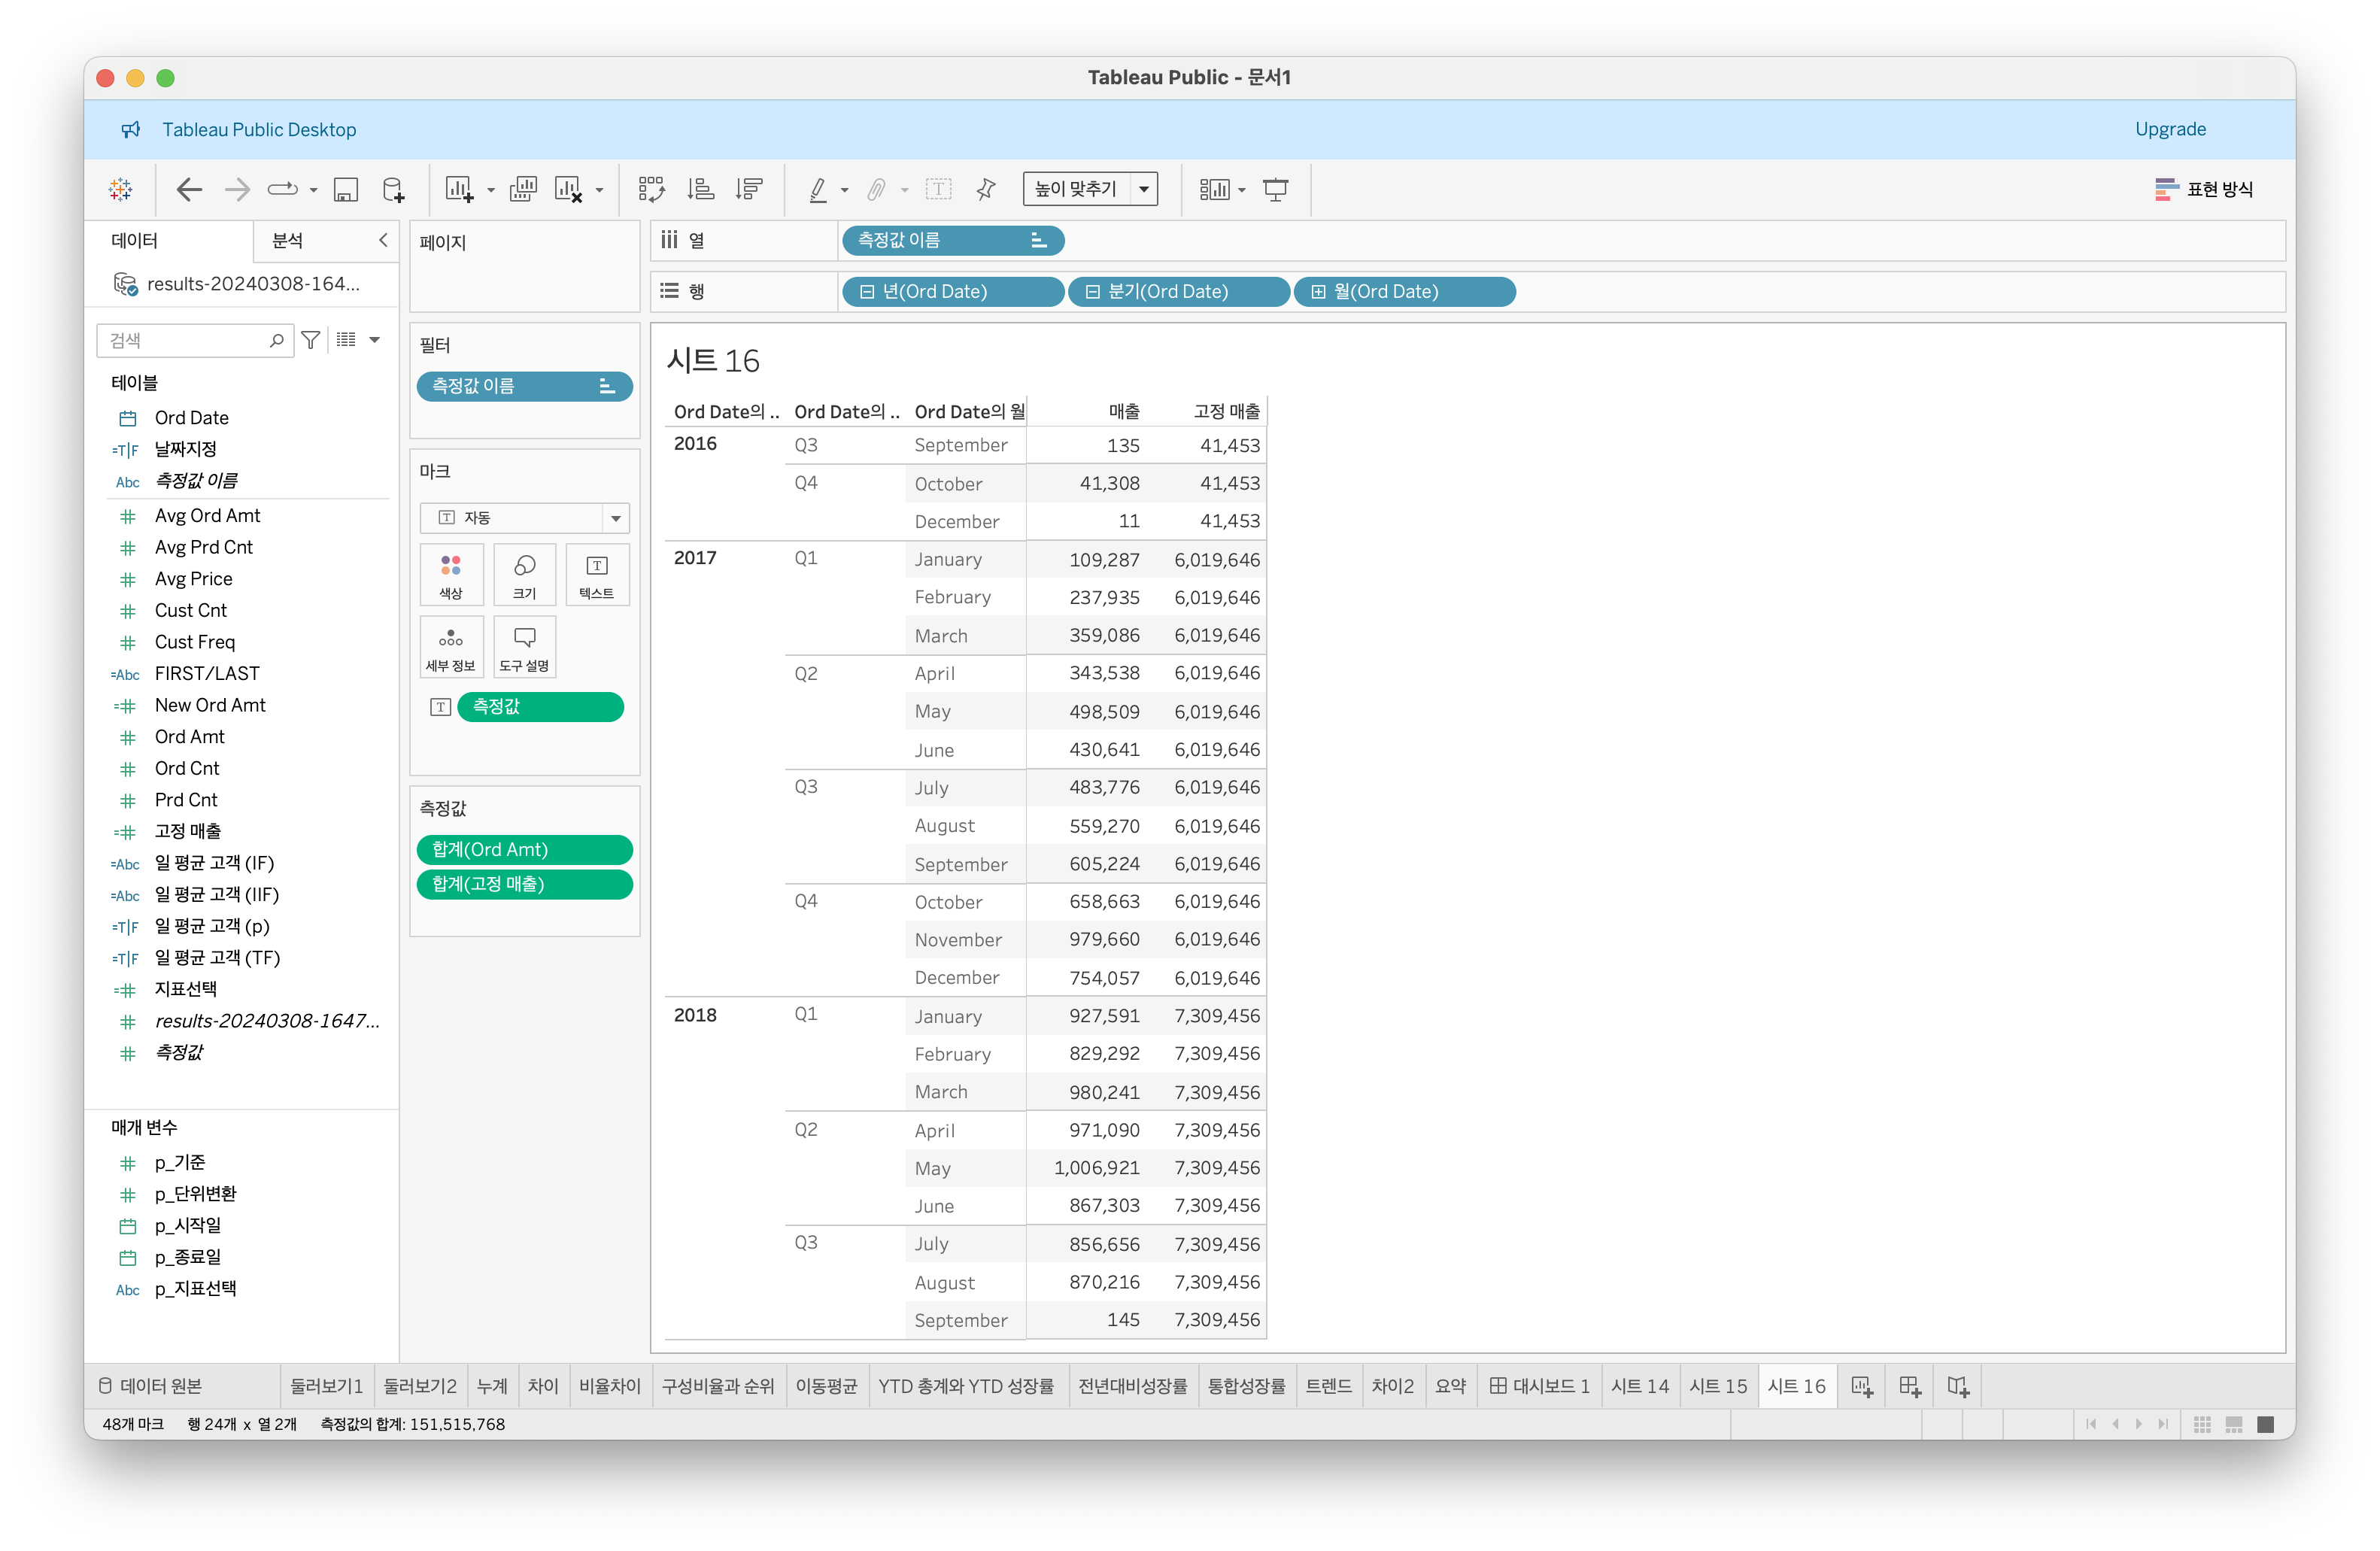Click the add new data source icon
The image size is (2380, 1551).
(x=394, y=189)
